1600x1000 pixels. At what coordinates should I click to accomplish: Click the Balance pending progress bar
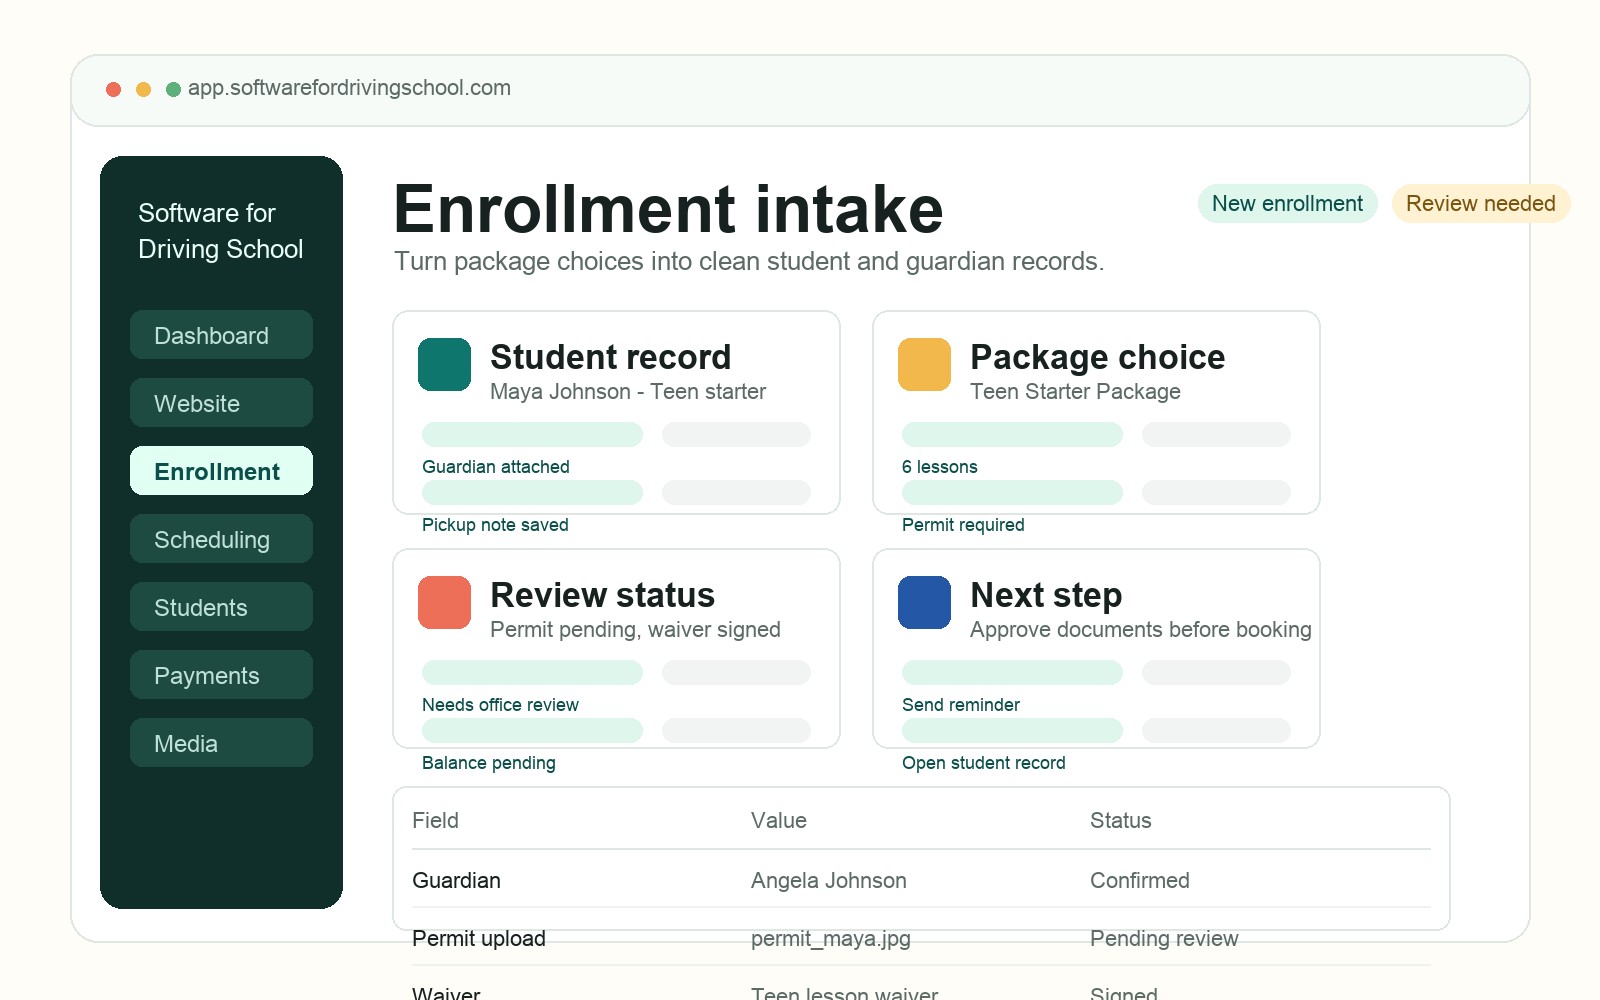click(532, 730)
